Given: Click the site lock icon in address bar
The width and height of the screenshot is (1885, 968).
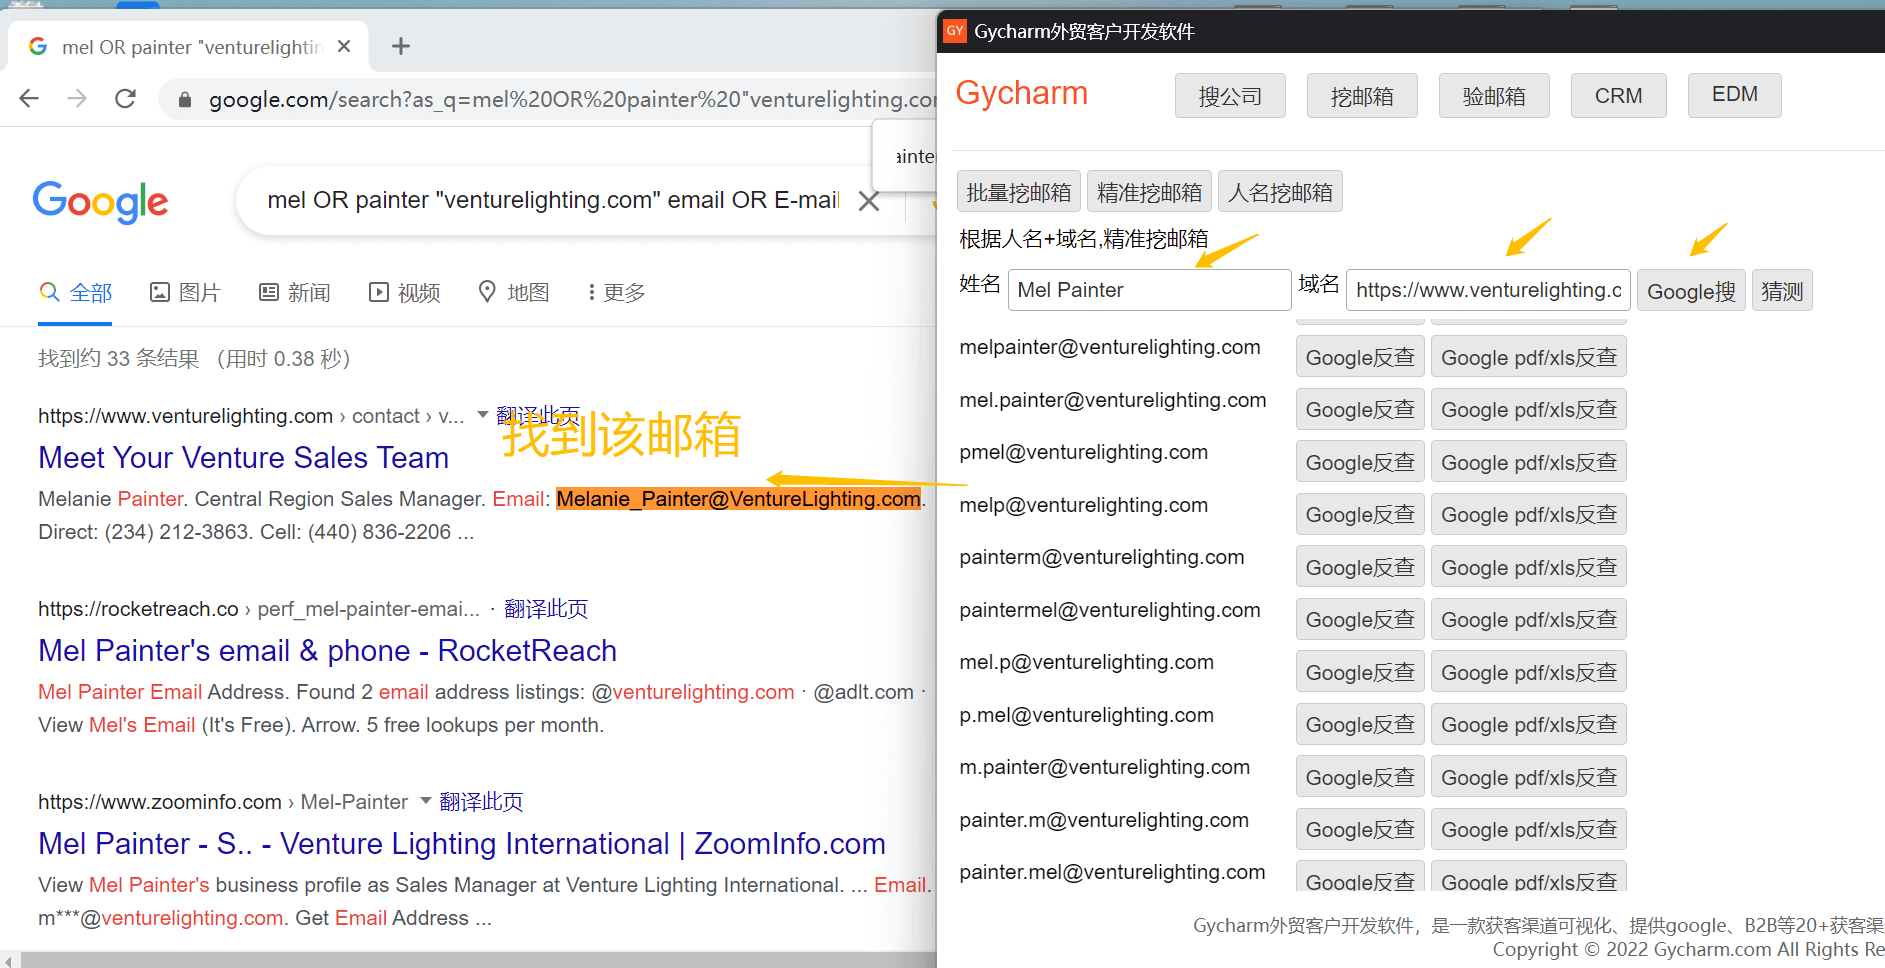Looking at the screenshot, I should (x=184, y=99).
